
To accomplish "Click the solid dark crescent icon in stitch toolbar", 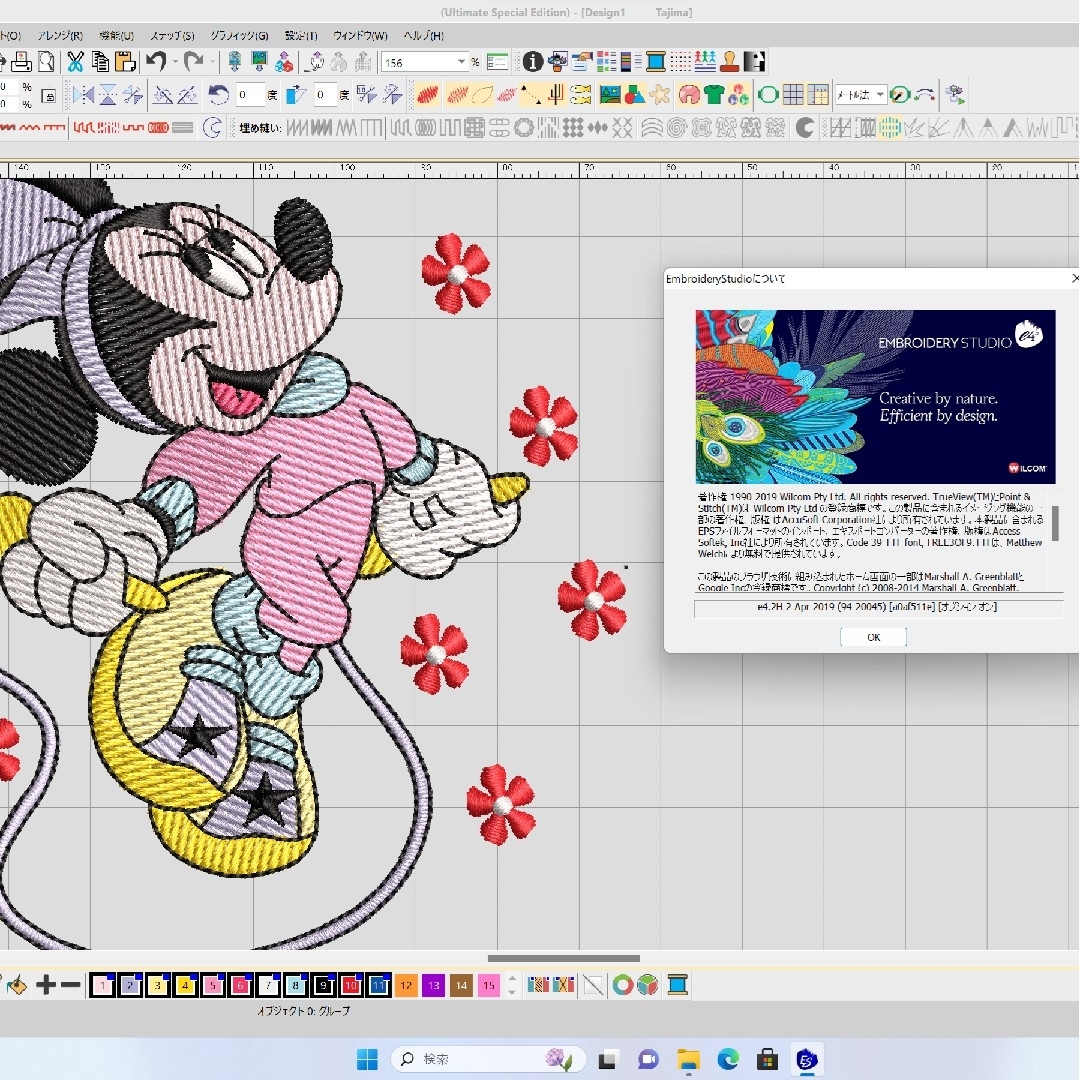I will (x=804, y=127).
